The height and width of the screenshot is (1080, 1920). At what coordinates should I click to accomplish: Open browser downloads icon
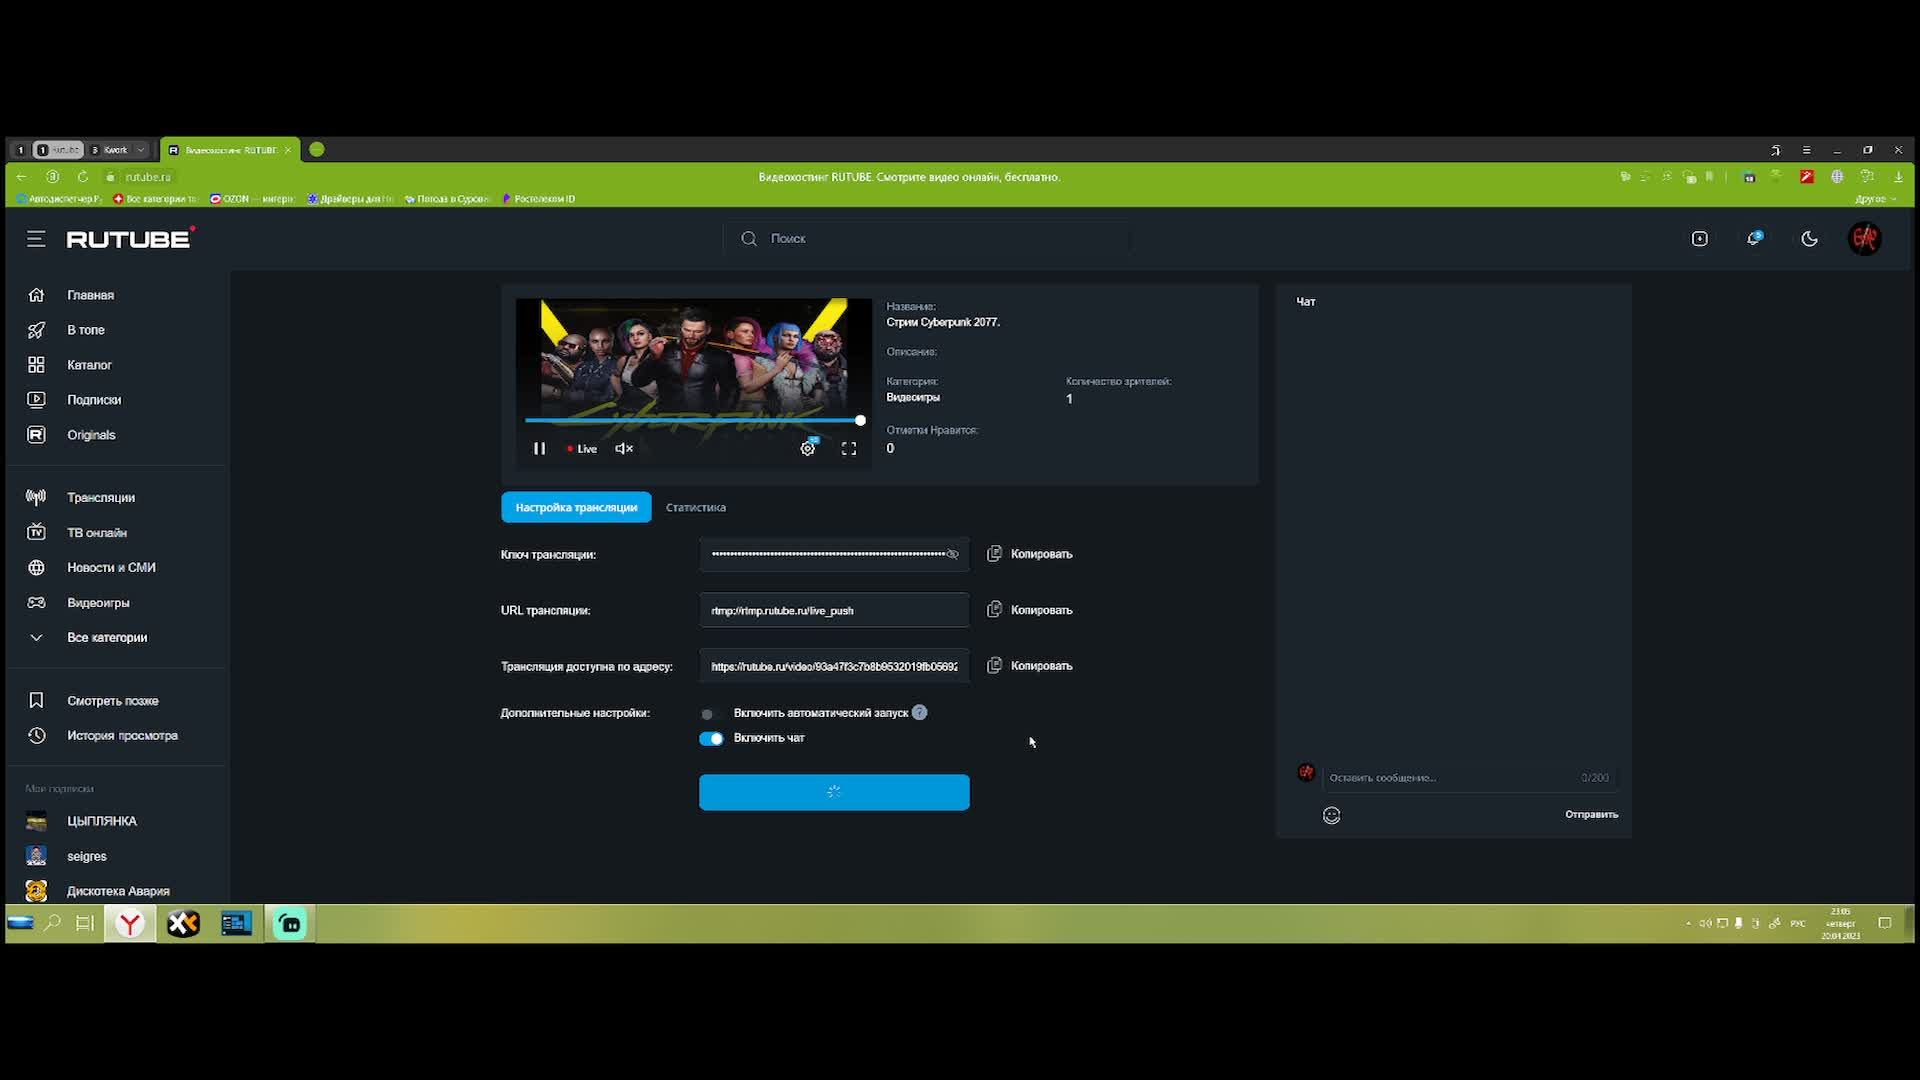point(1899,177)
